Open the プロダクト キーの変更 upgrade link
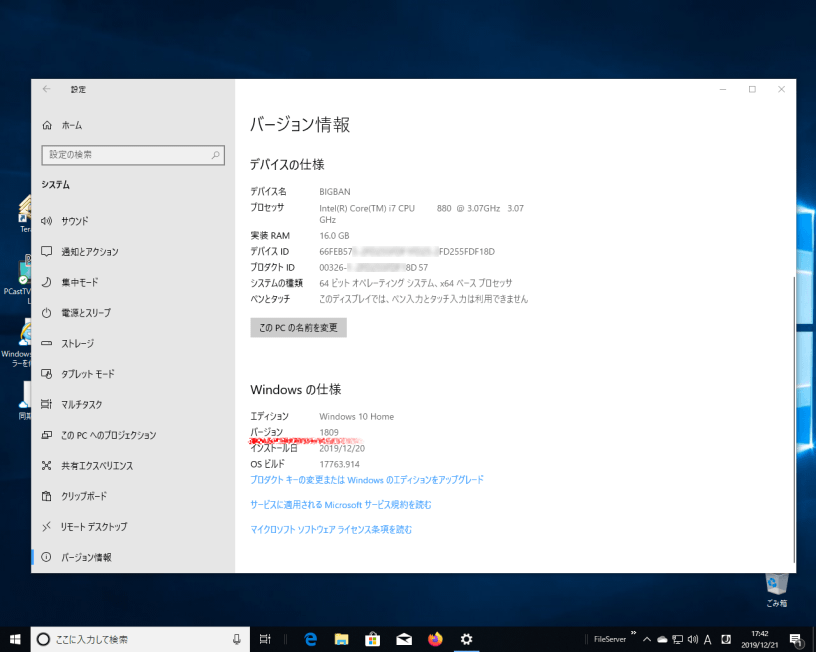Image resolution: width=816 pixels, height=652 pixels. tap(367, 480)
